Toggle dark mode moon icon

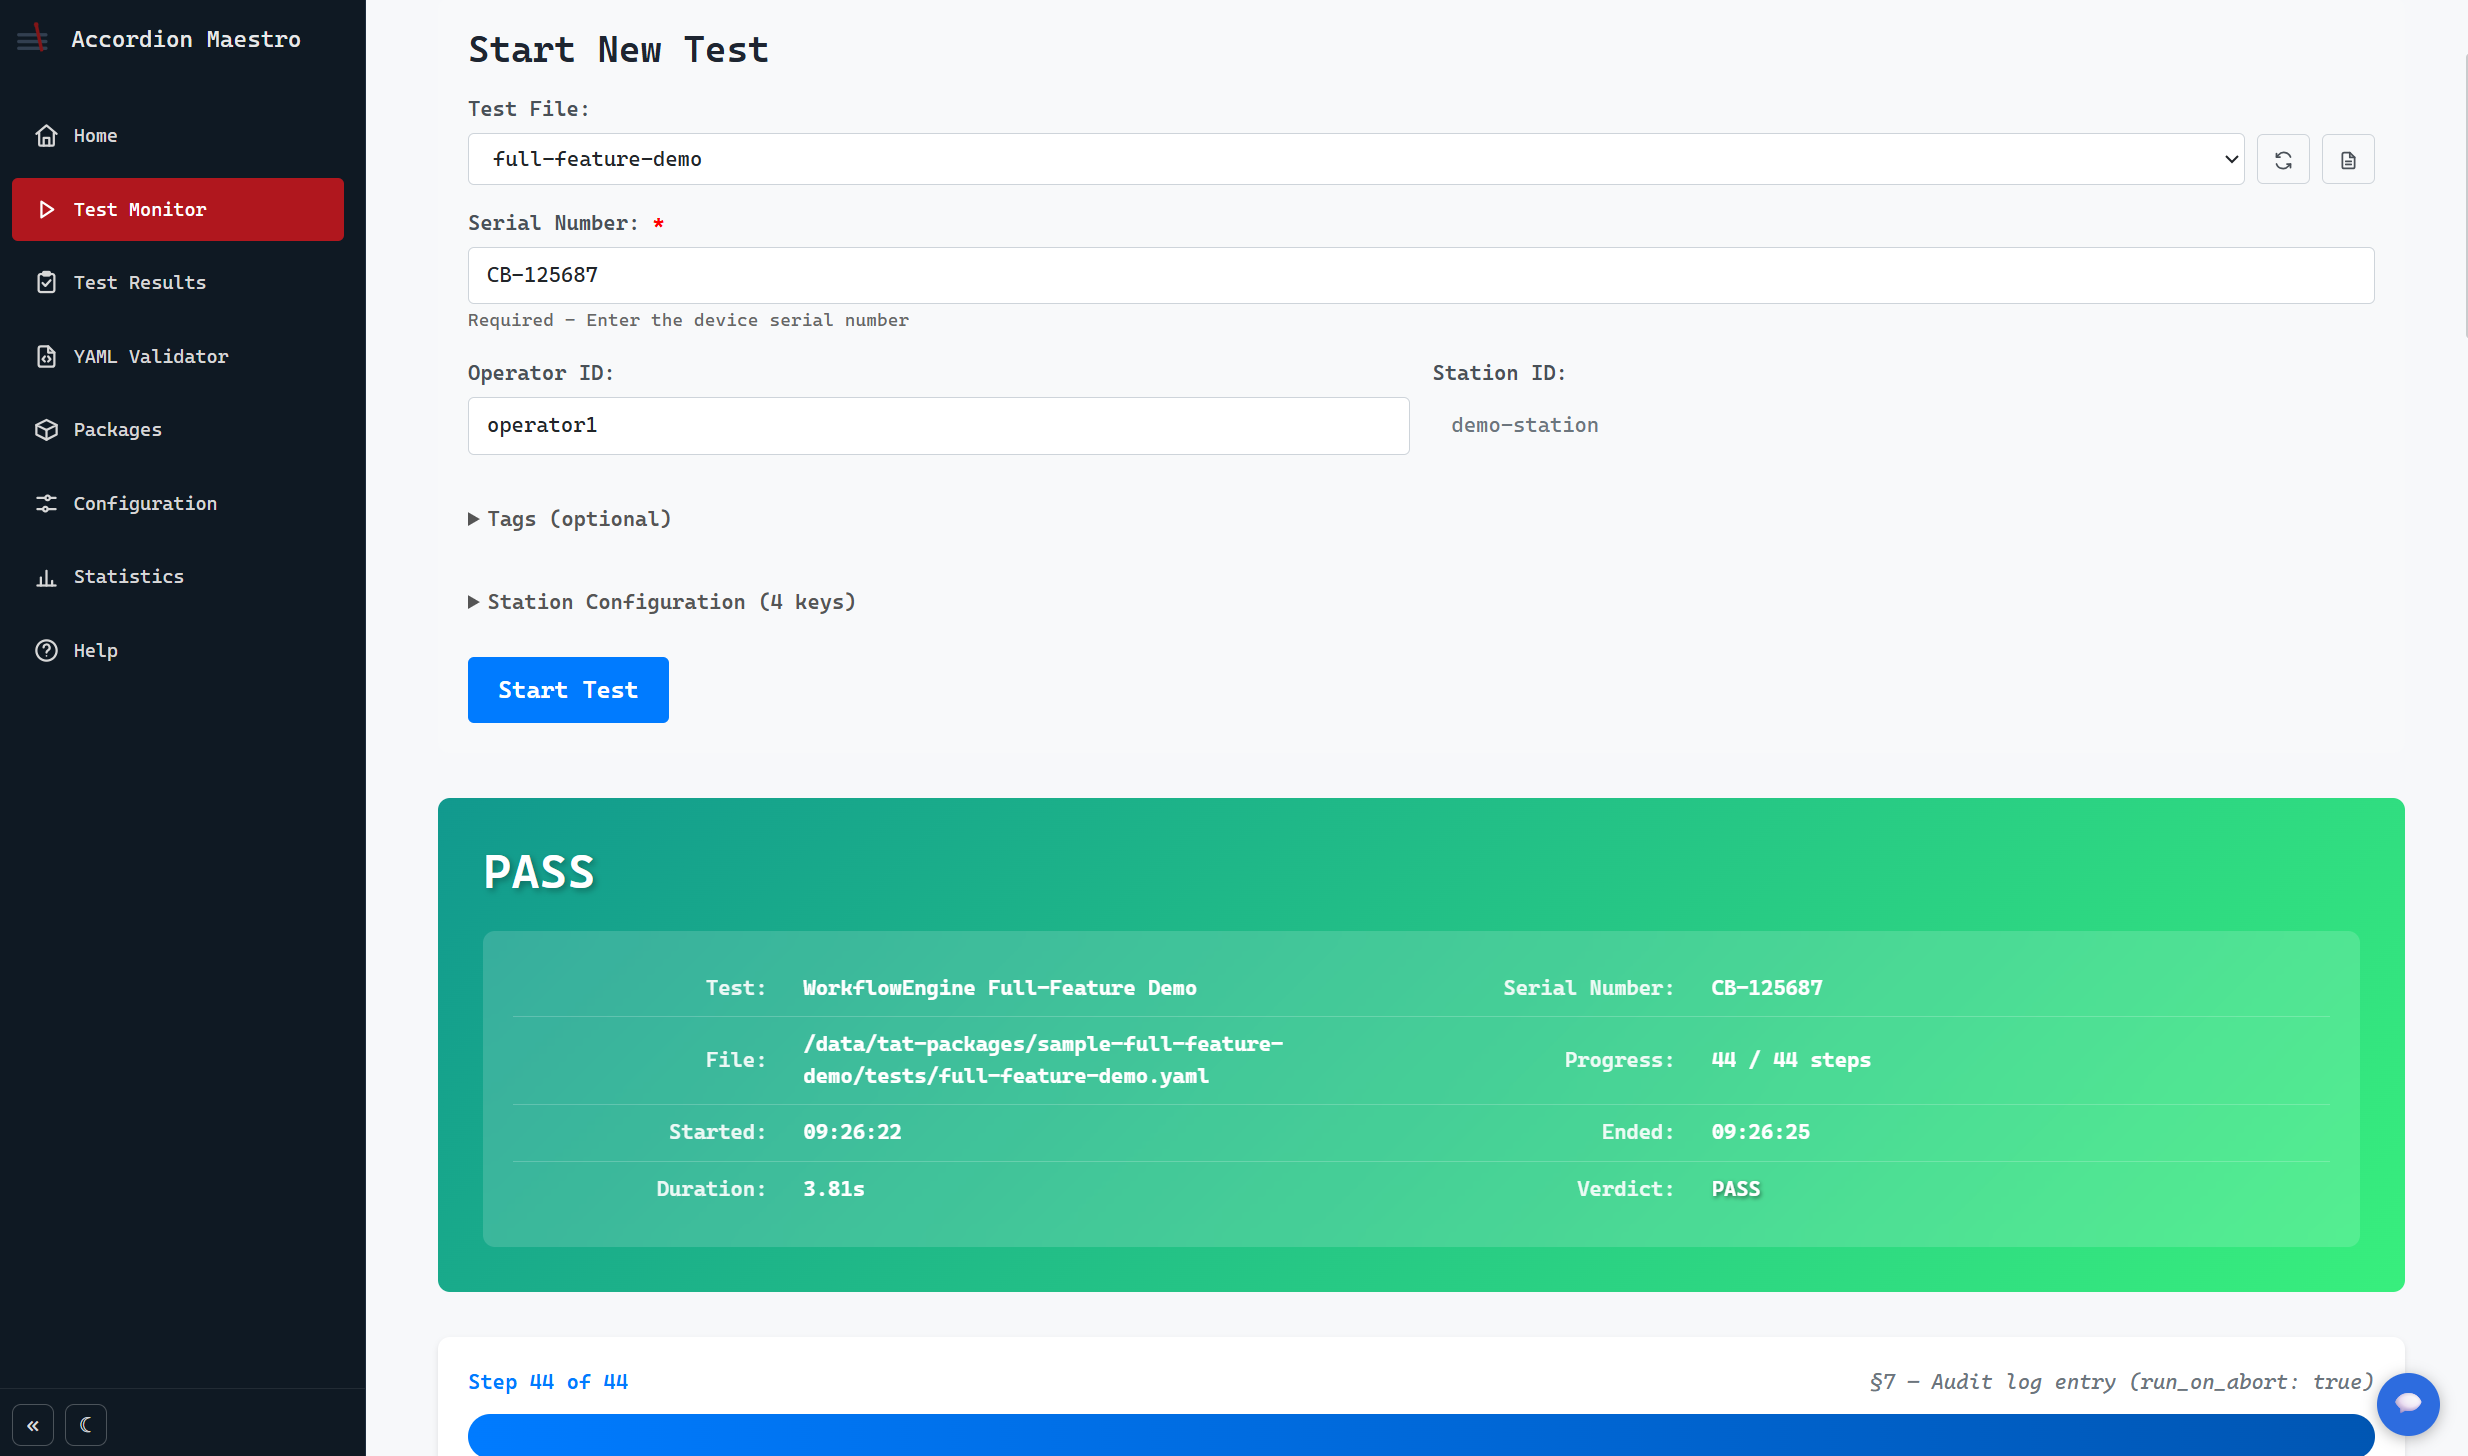[x=86, y=1425]
